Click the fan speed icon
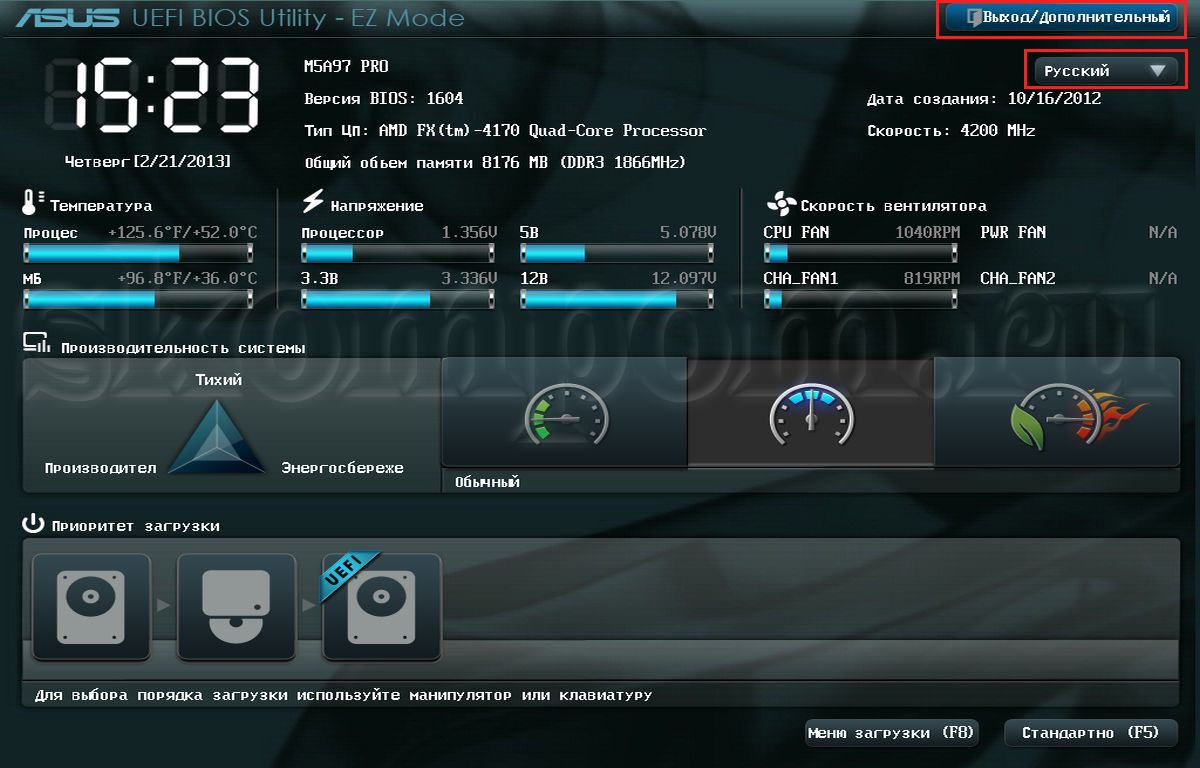 [x=780, y=205]
